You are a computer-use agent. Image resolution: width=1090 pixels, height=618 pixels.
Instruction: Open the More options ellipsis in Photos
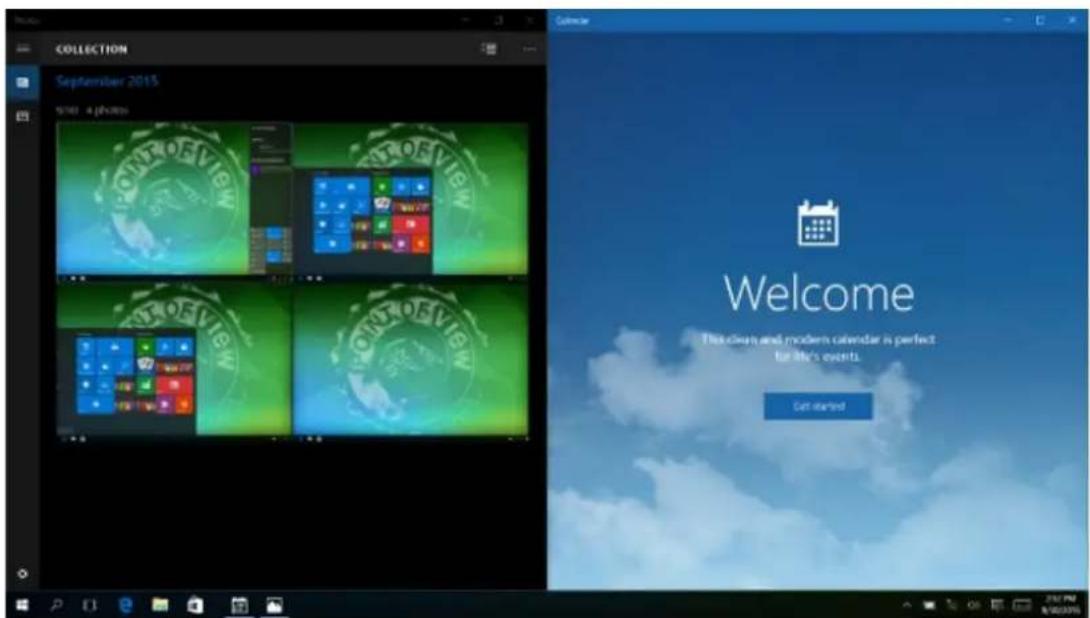[x=530, y=49]
